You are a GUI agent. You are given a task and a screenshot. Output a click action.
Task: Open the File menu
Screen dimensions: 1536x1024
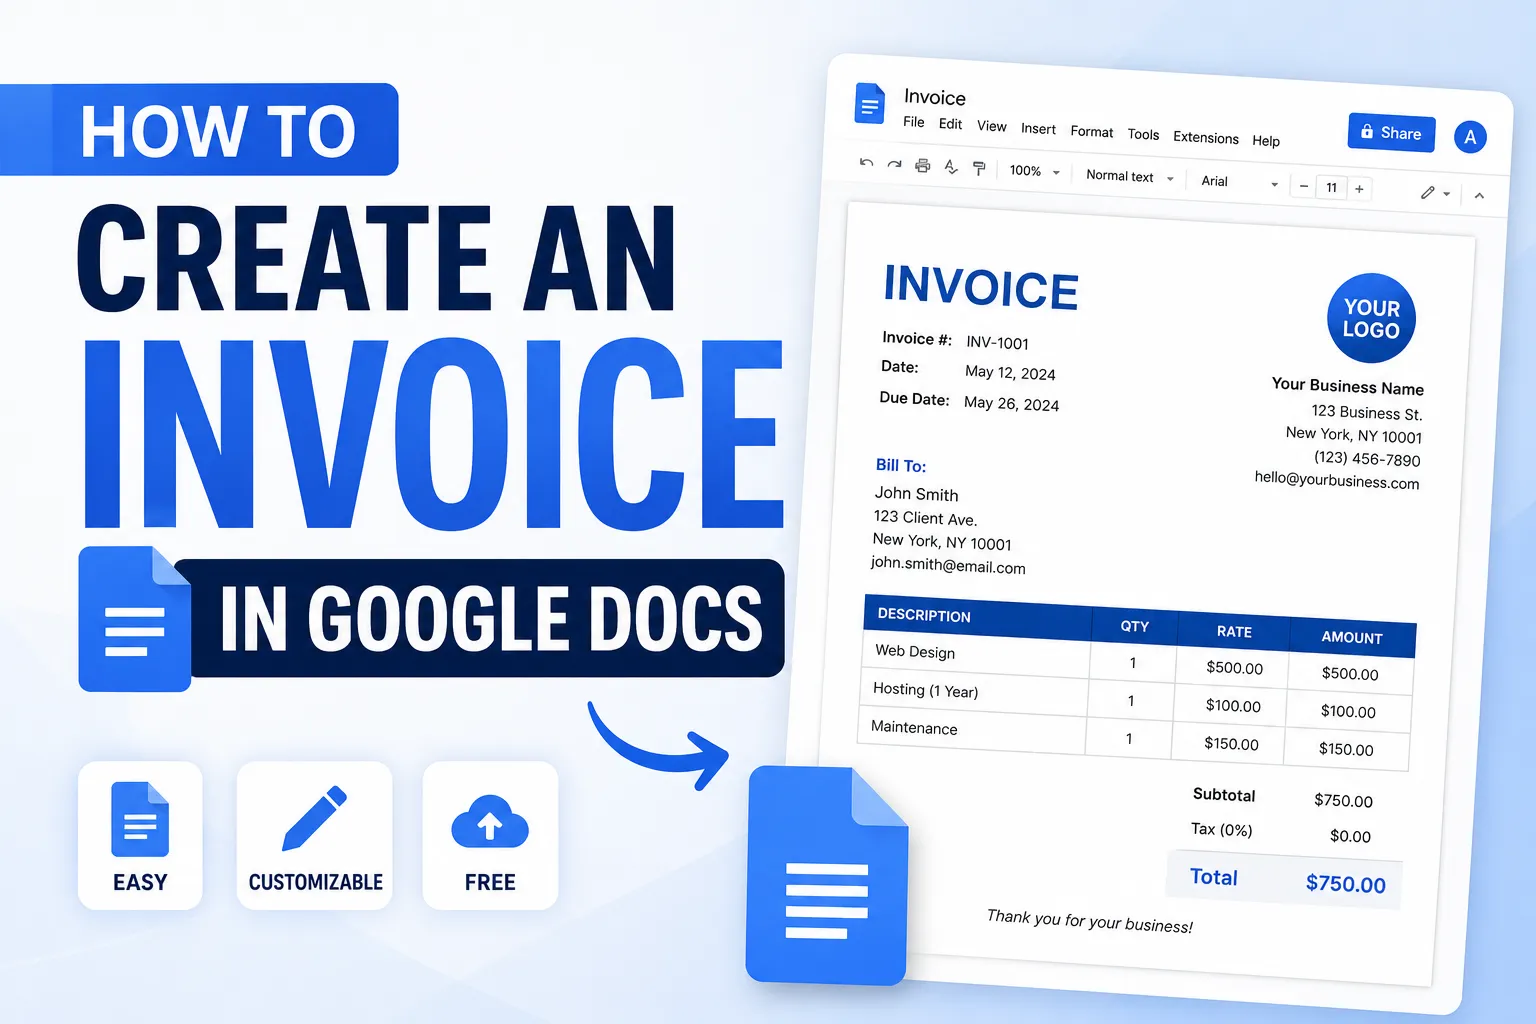tap(914, 122)
